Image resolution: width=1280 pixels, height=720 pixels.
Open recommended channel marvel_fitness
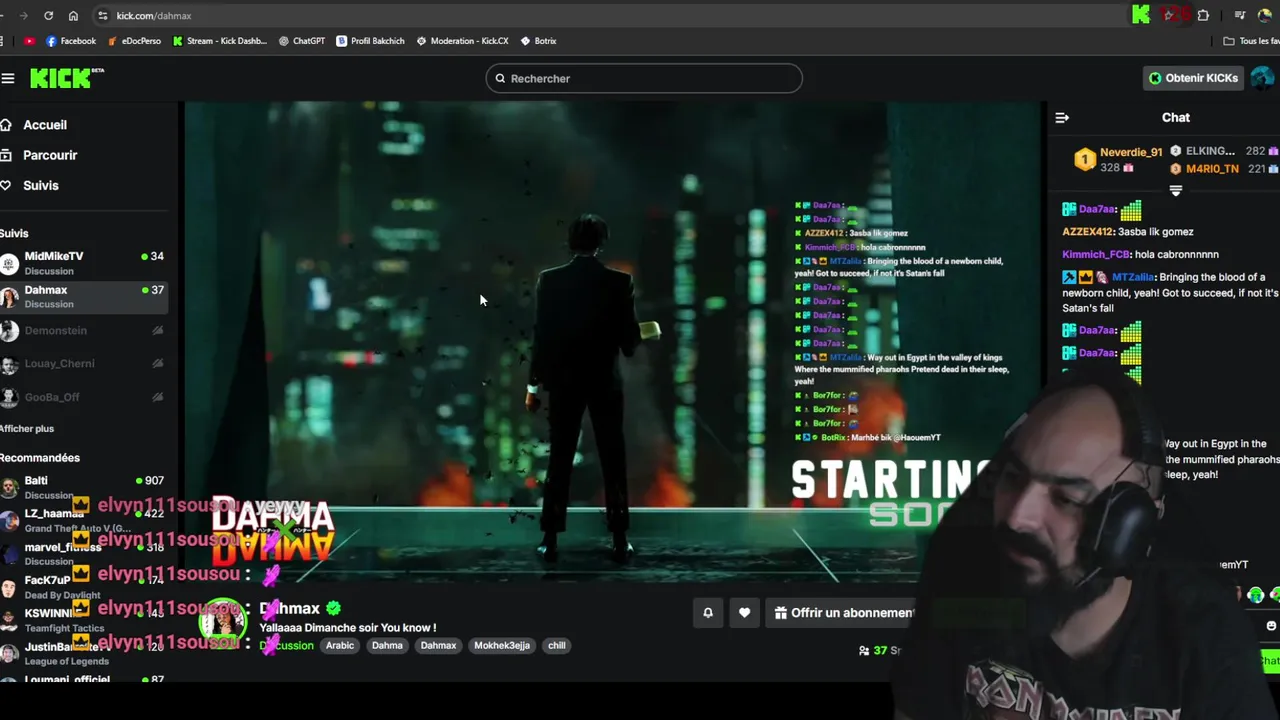(x=83, y=553)
